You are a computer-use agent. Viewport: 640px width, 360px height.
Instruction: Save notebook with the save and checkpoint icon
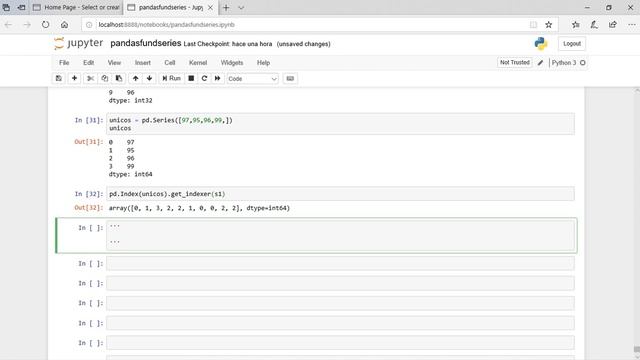point(59,78)
